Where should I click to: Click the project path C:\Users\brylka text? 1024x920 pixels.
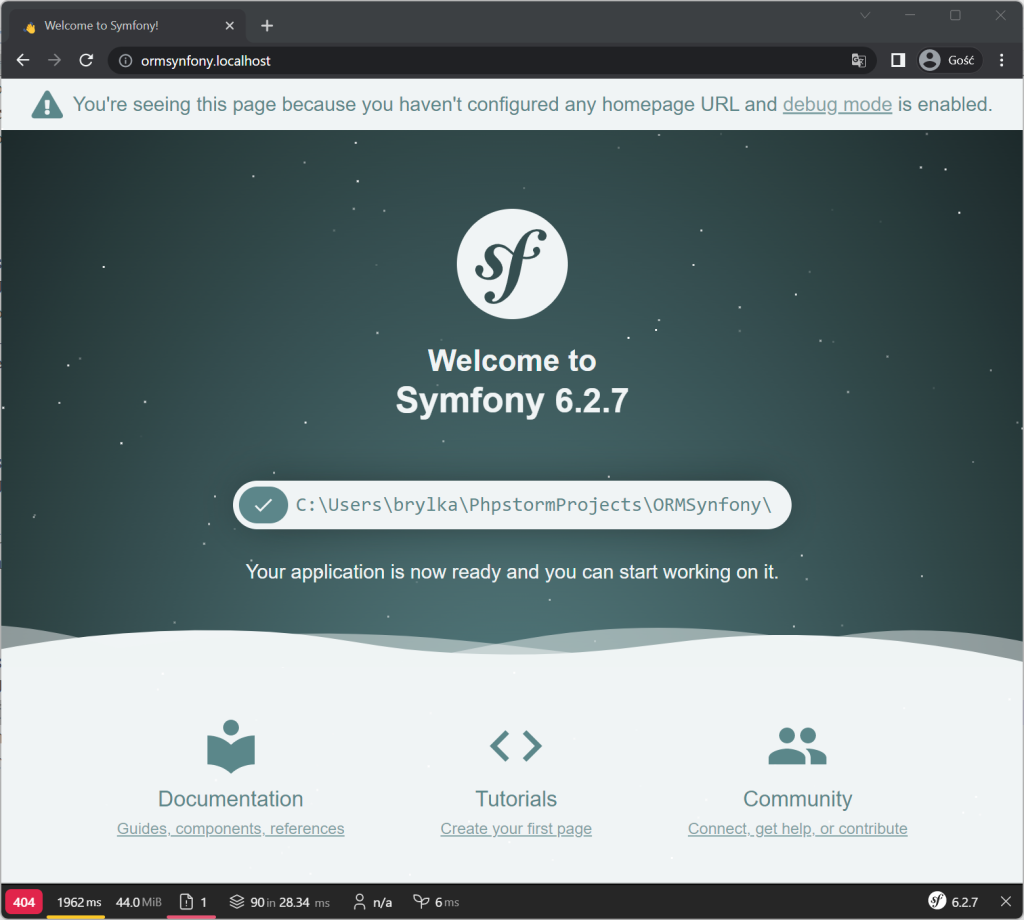point(534,505)
